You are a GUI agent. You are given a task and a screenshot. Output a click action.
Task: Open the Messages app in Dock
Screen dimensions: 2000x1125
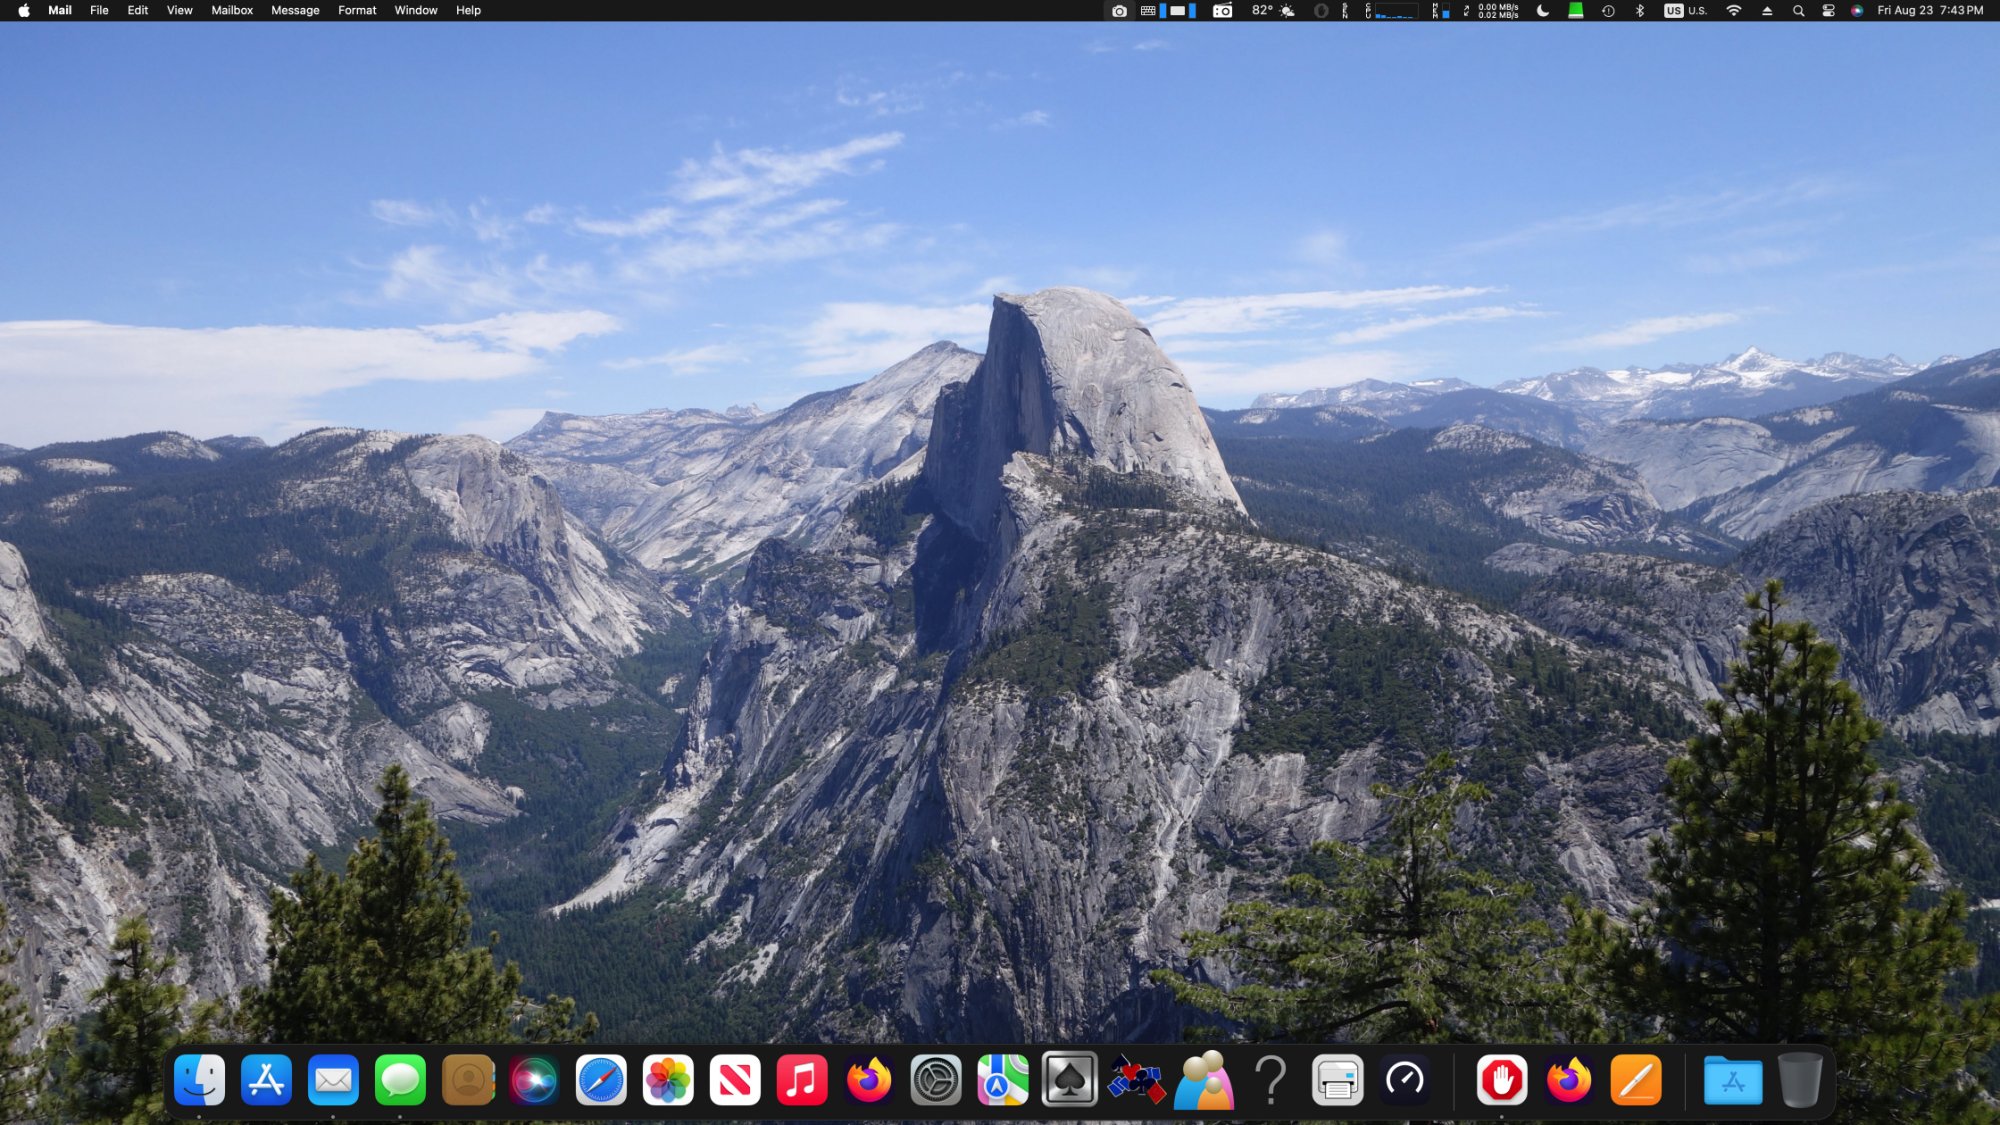coord(400,1080)
